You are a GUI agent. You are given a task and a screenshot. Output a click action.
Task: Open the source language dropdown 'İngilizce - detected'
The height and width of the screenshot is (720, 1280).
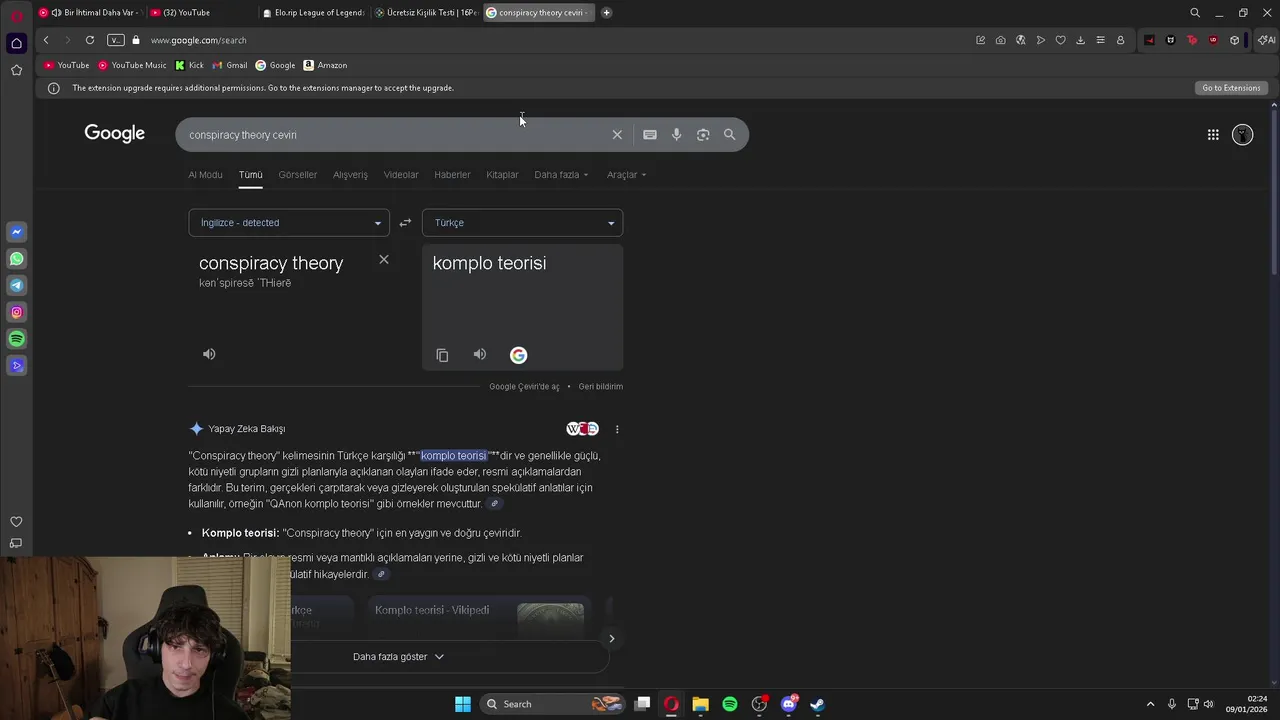click(x=289, y=223)
